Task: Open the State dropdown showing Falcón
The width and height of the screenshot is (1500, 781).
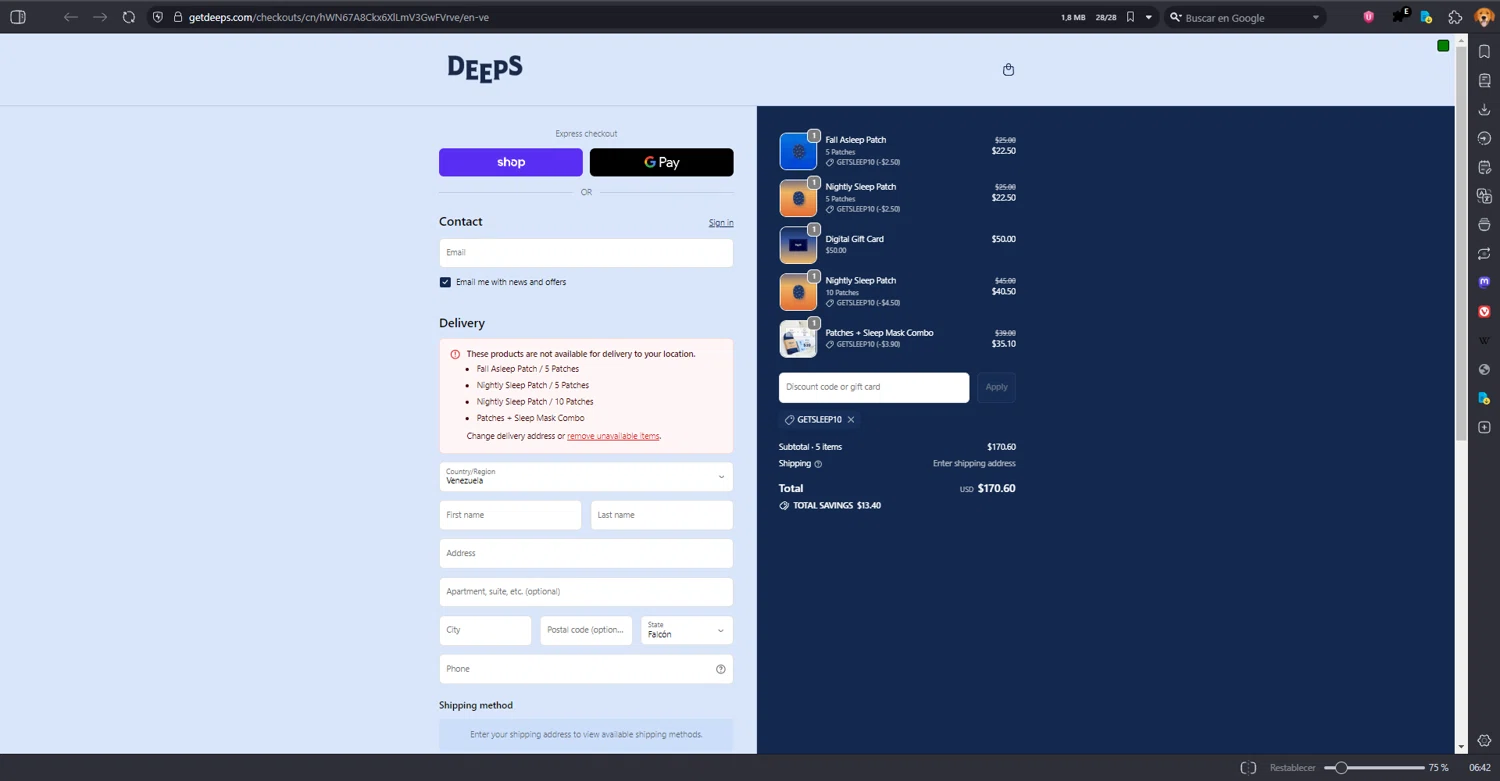Action: tap(687, 630)
